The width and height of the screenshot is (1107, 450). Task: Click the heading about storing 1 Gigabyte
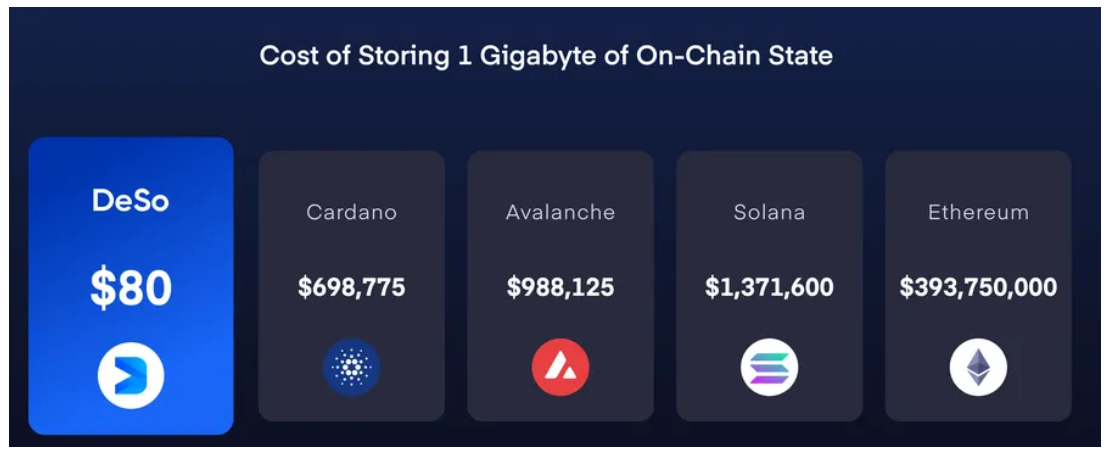click(x=546, y=55)
